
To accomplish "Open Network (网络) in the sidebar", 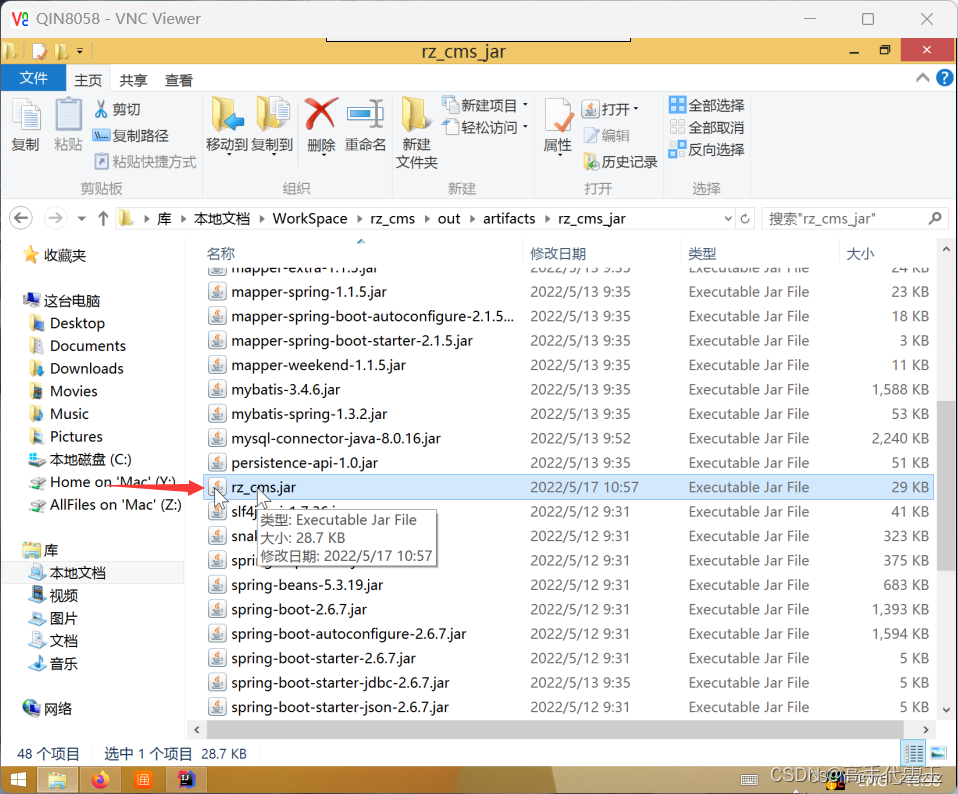I will point(48,708).
